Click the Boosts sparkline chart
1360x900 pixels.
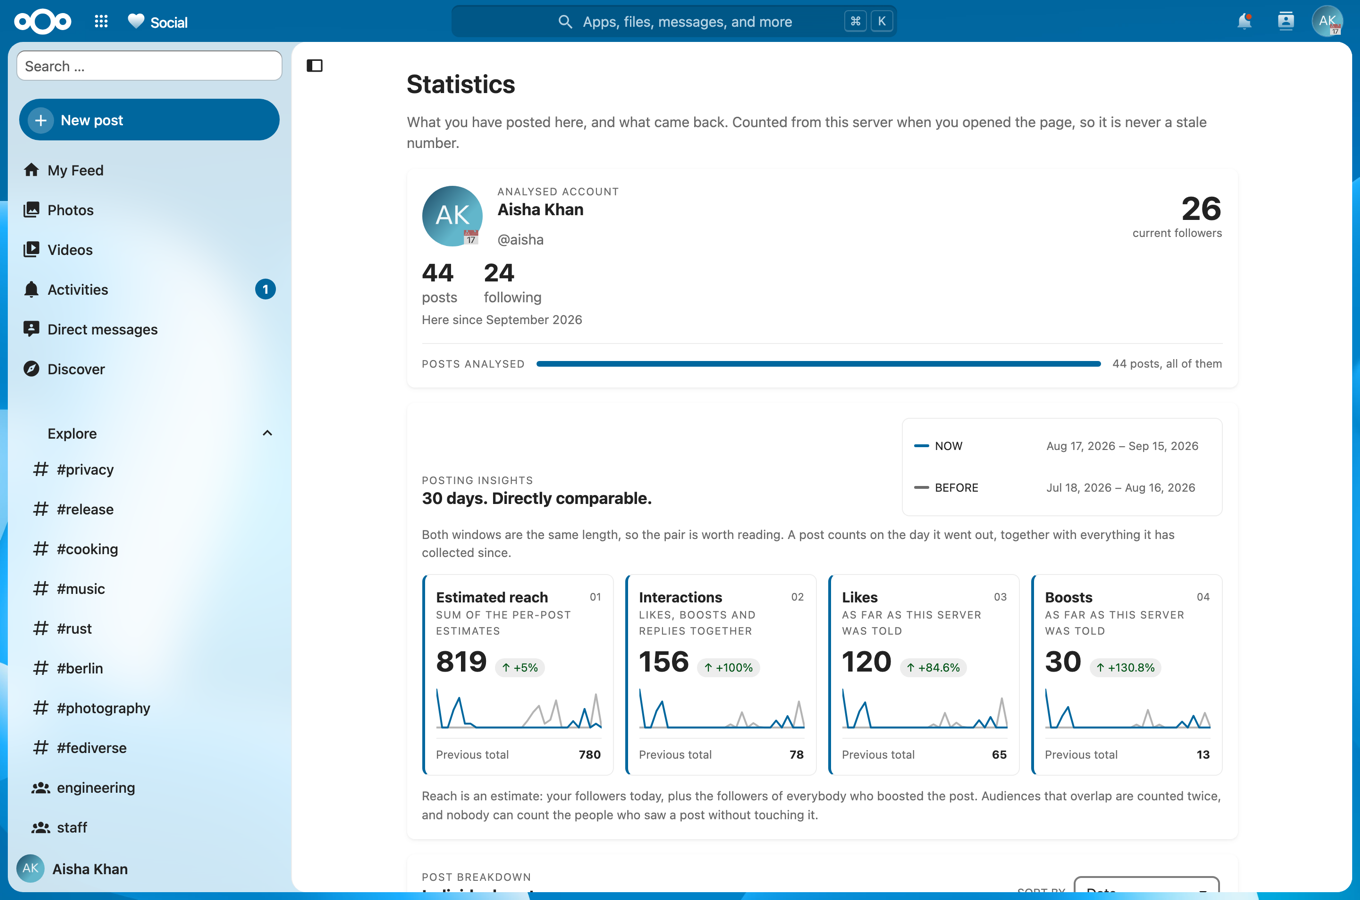pyautogui.click(x=1128, y=709)
